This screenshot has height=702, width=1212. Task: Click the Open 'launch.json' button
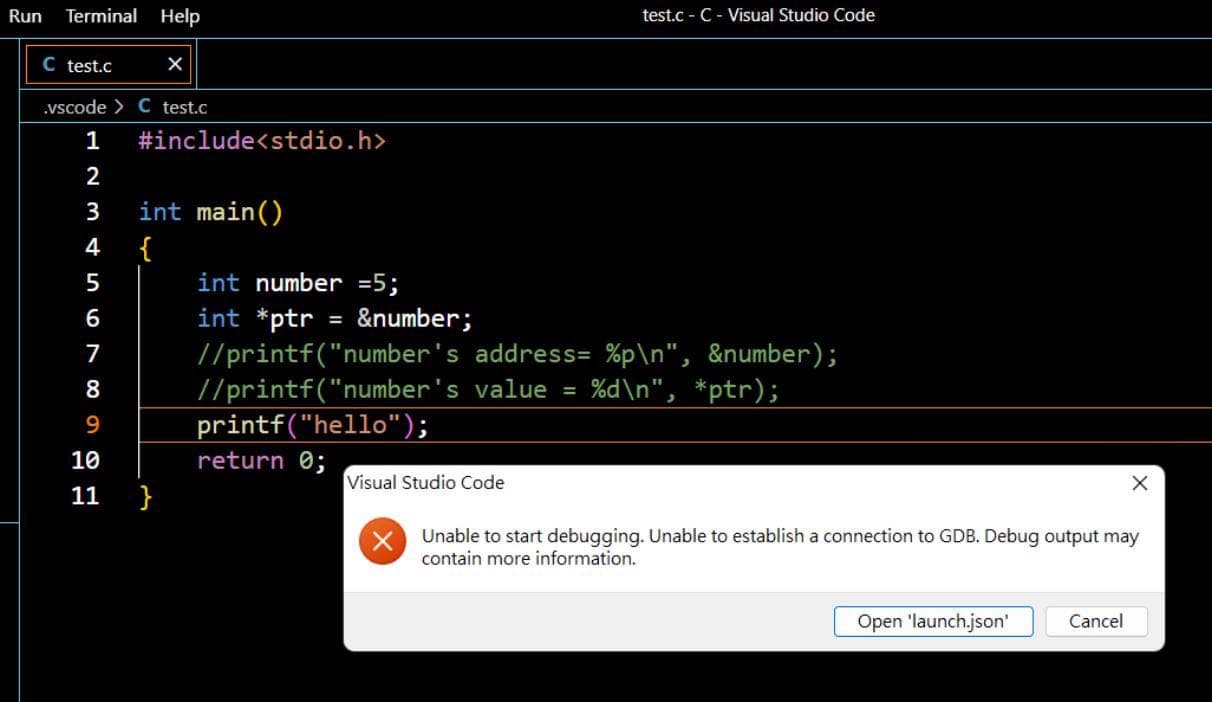[x=932, y=621]
